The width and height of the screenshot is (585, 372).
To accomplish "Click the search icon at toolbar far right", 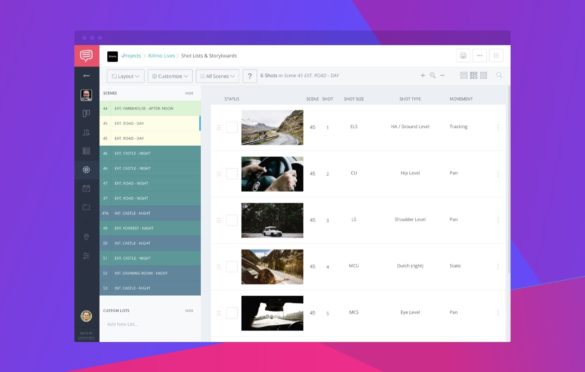I will point(499,75).
